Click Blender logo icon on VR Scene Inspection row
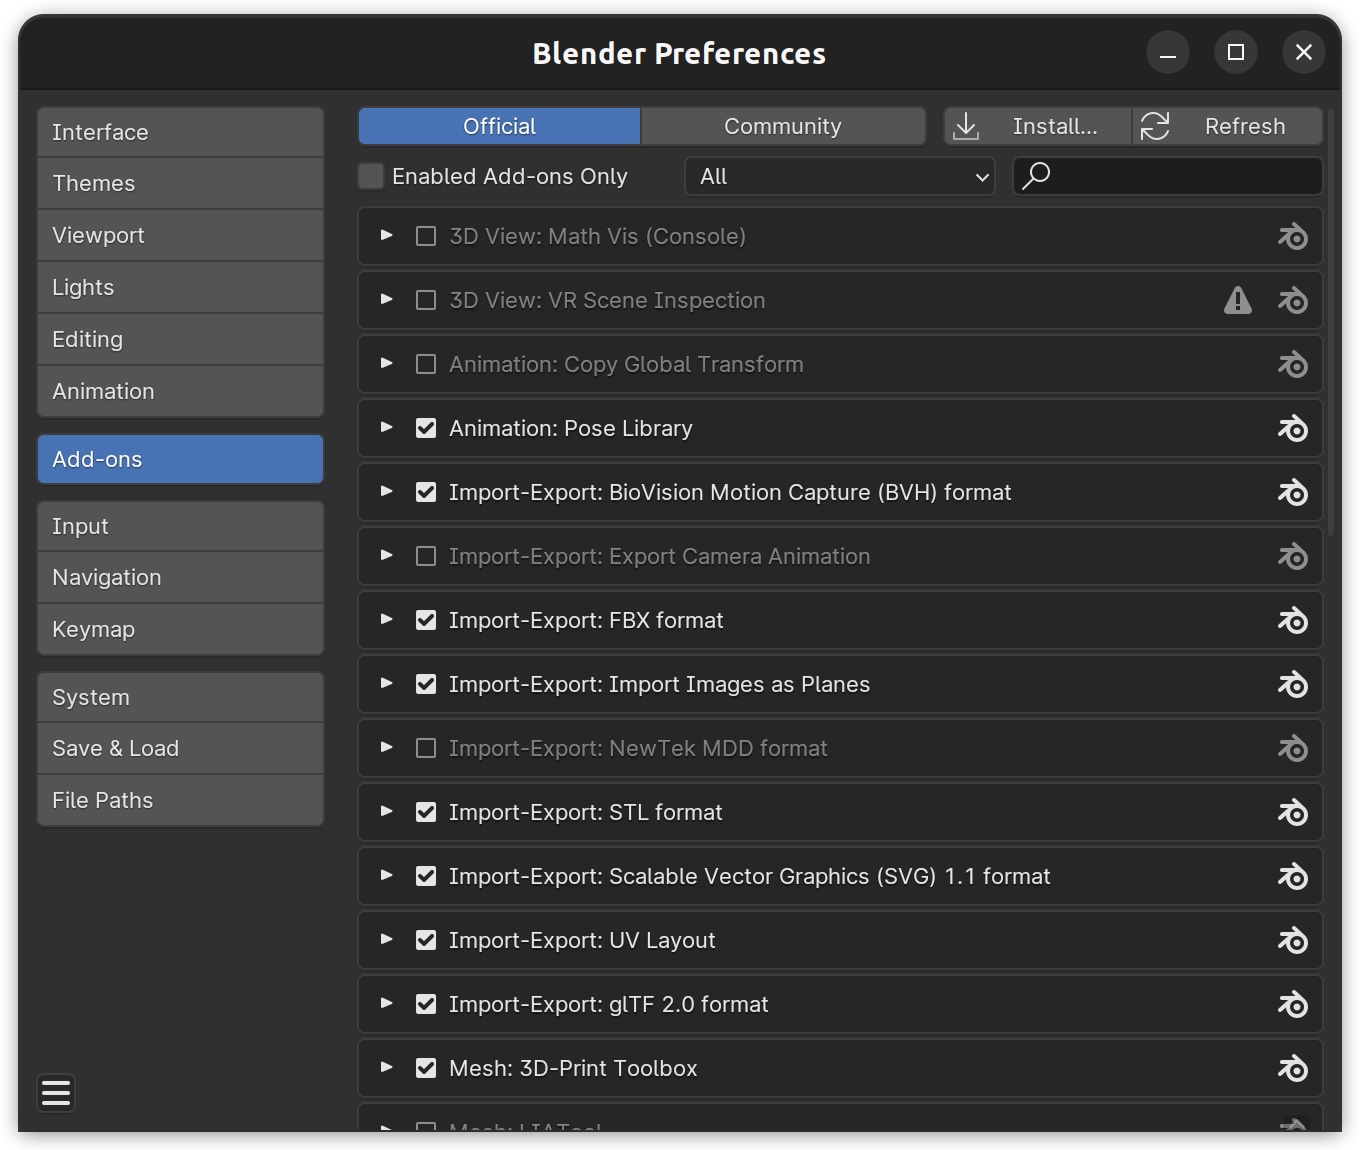 tap(1292, 301)
